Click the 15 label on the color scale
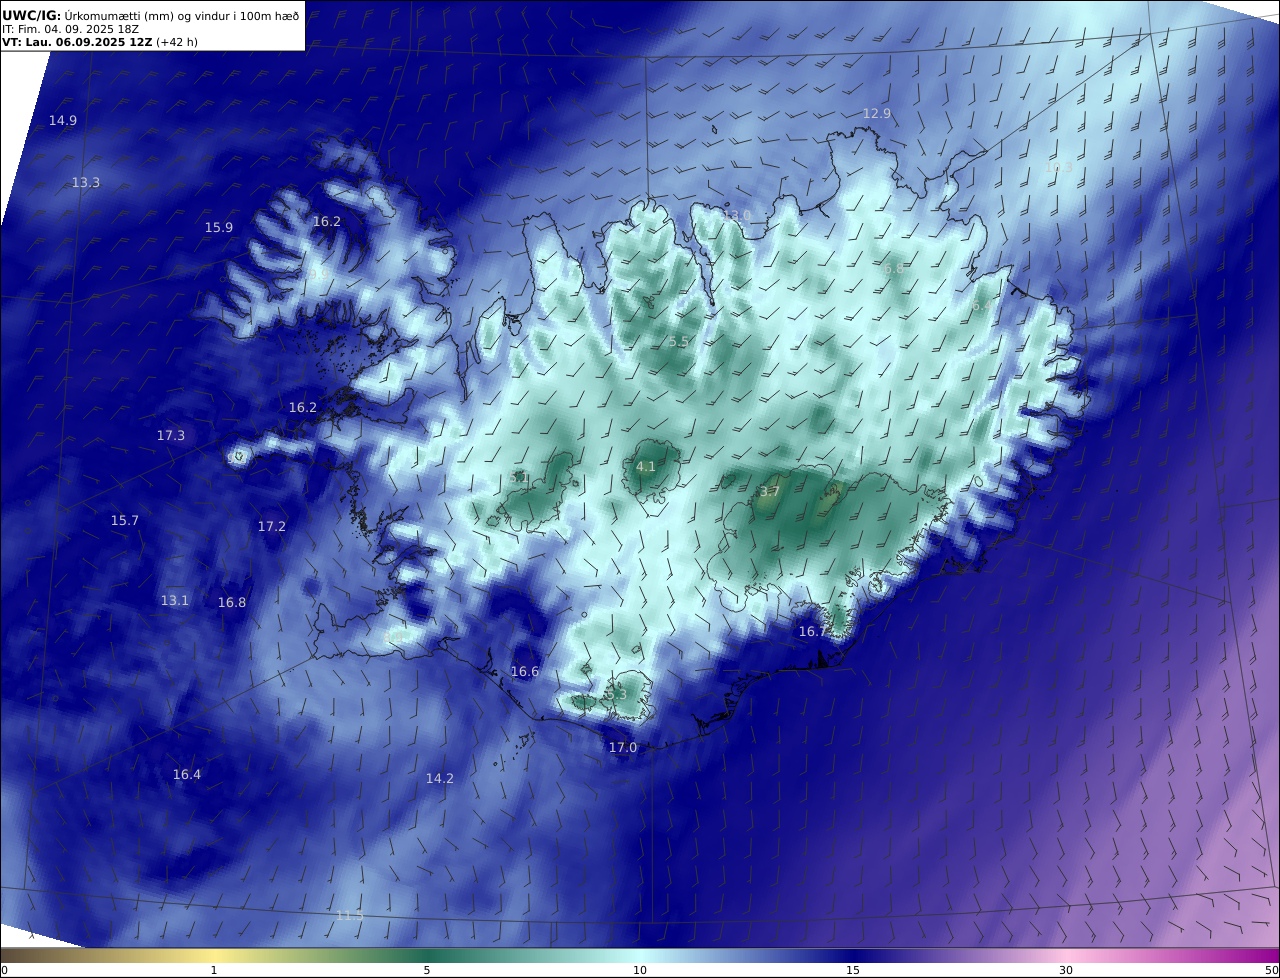Image resolution: width=1280 pixels, height=978 pixels. 853,970
